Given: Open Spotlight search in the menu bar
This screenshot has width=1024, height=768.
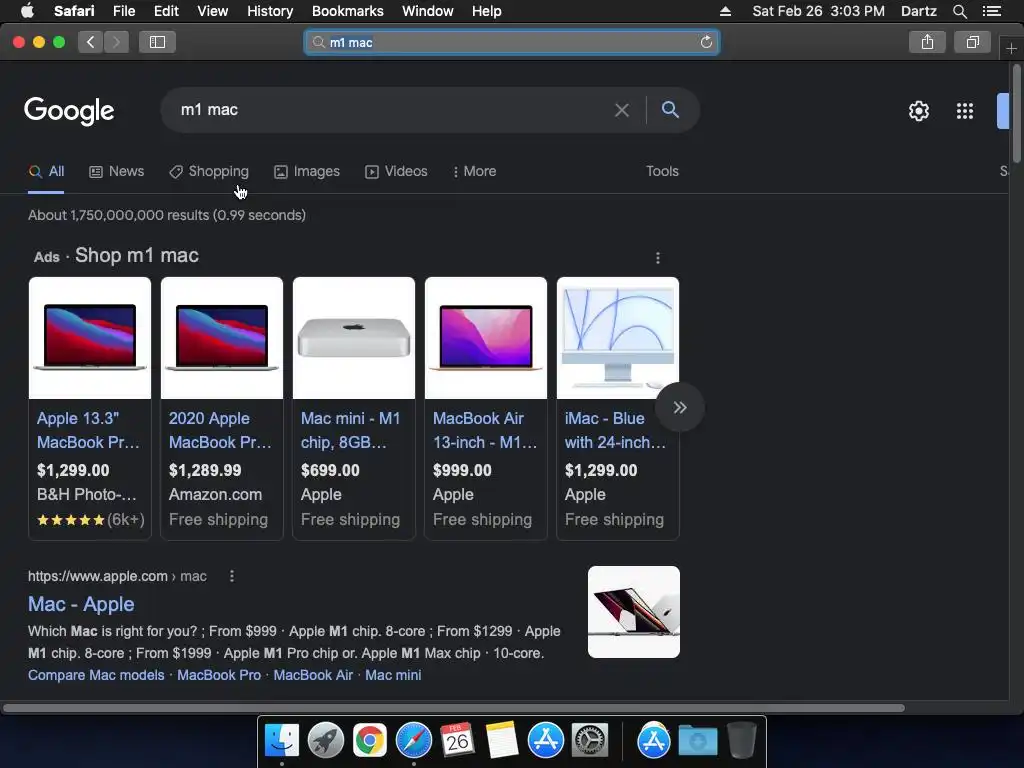Looking at the screenshot, I should tap(959, 11).
